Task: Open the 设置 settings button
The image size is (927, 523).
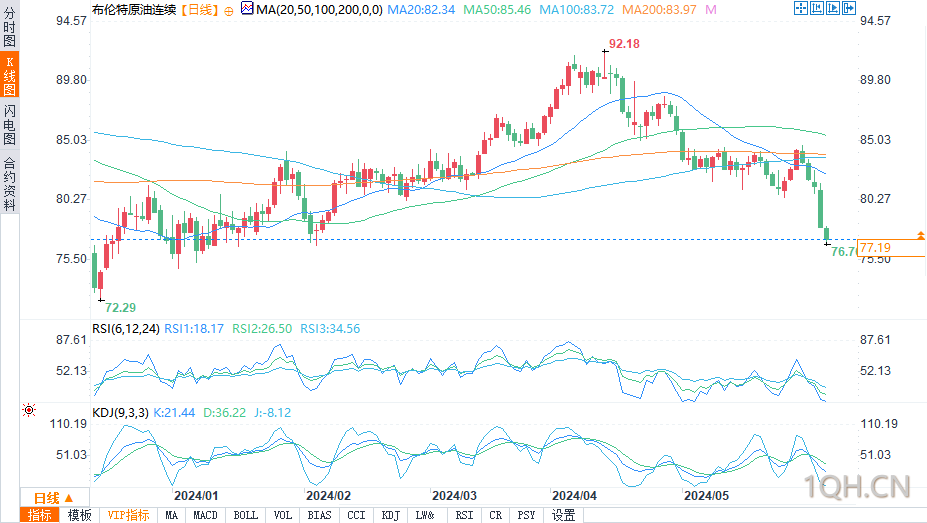Action: pyautogui.click(x=563, y=515)
